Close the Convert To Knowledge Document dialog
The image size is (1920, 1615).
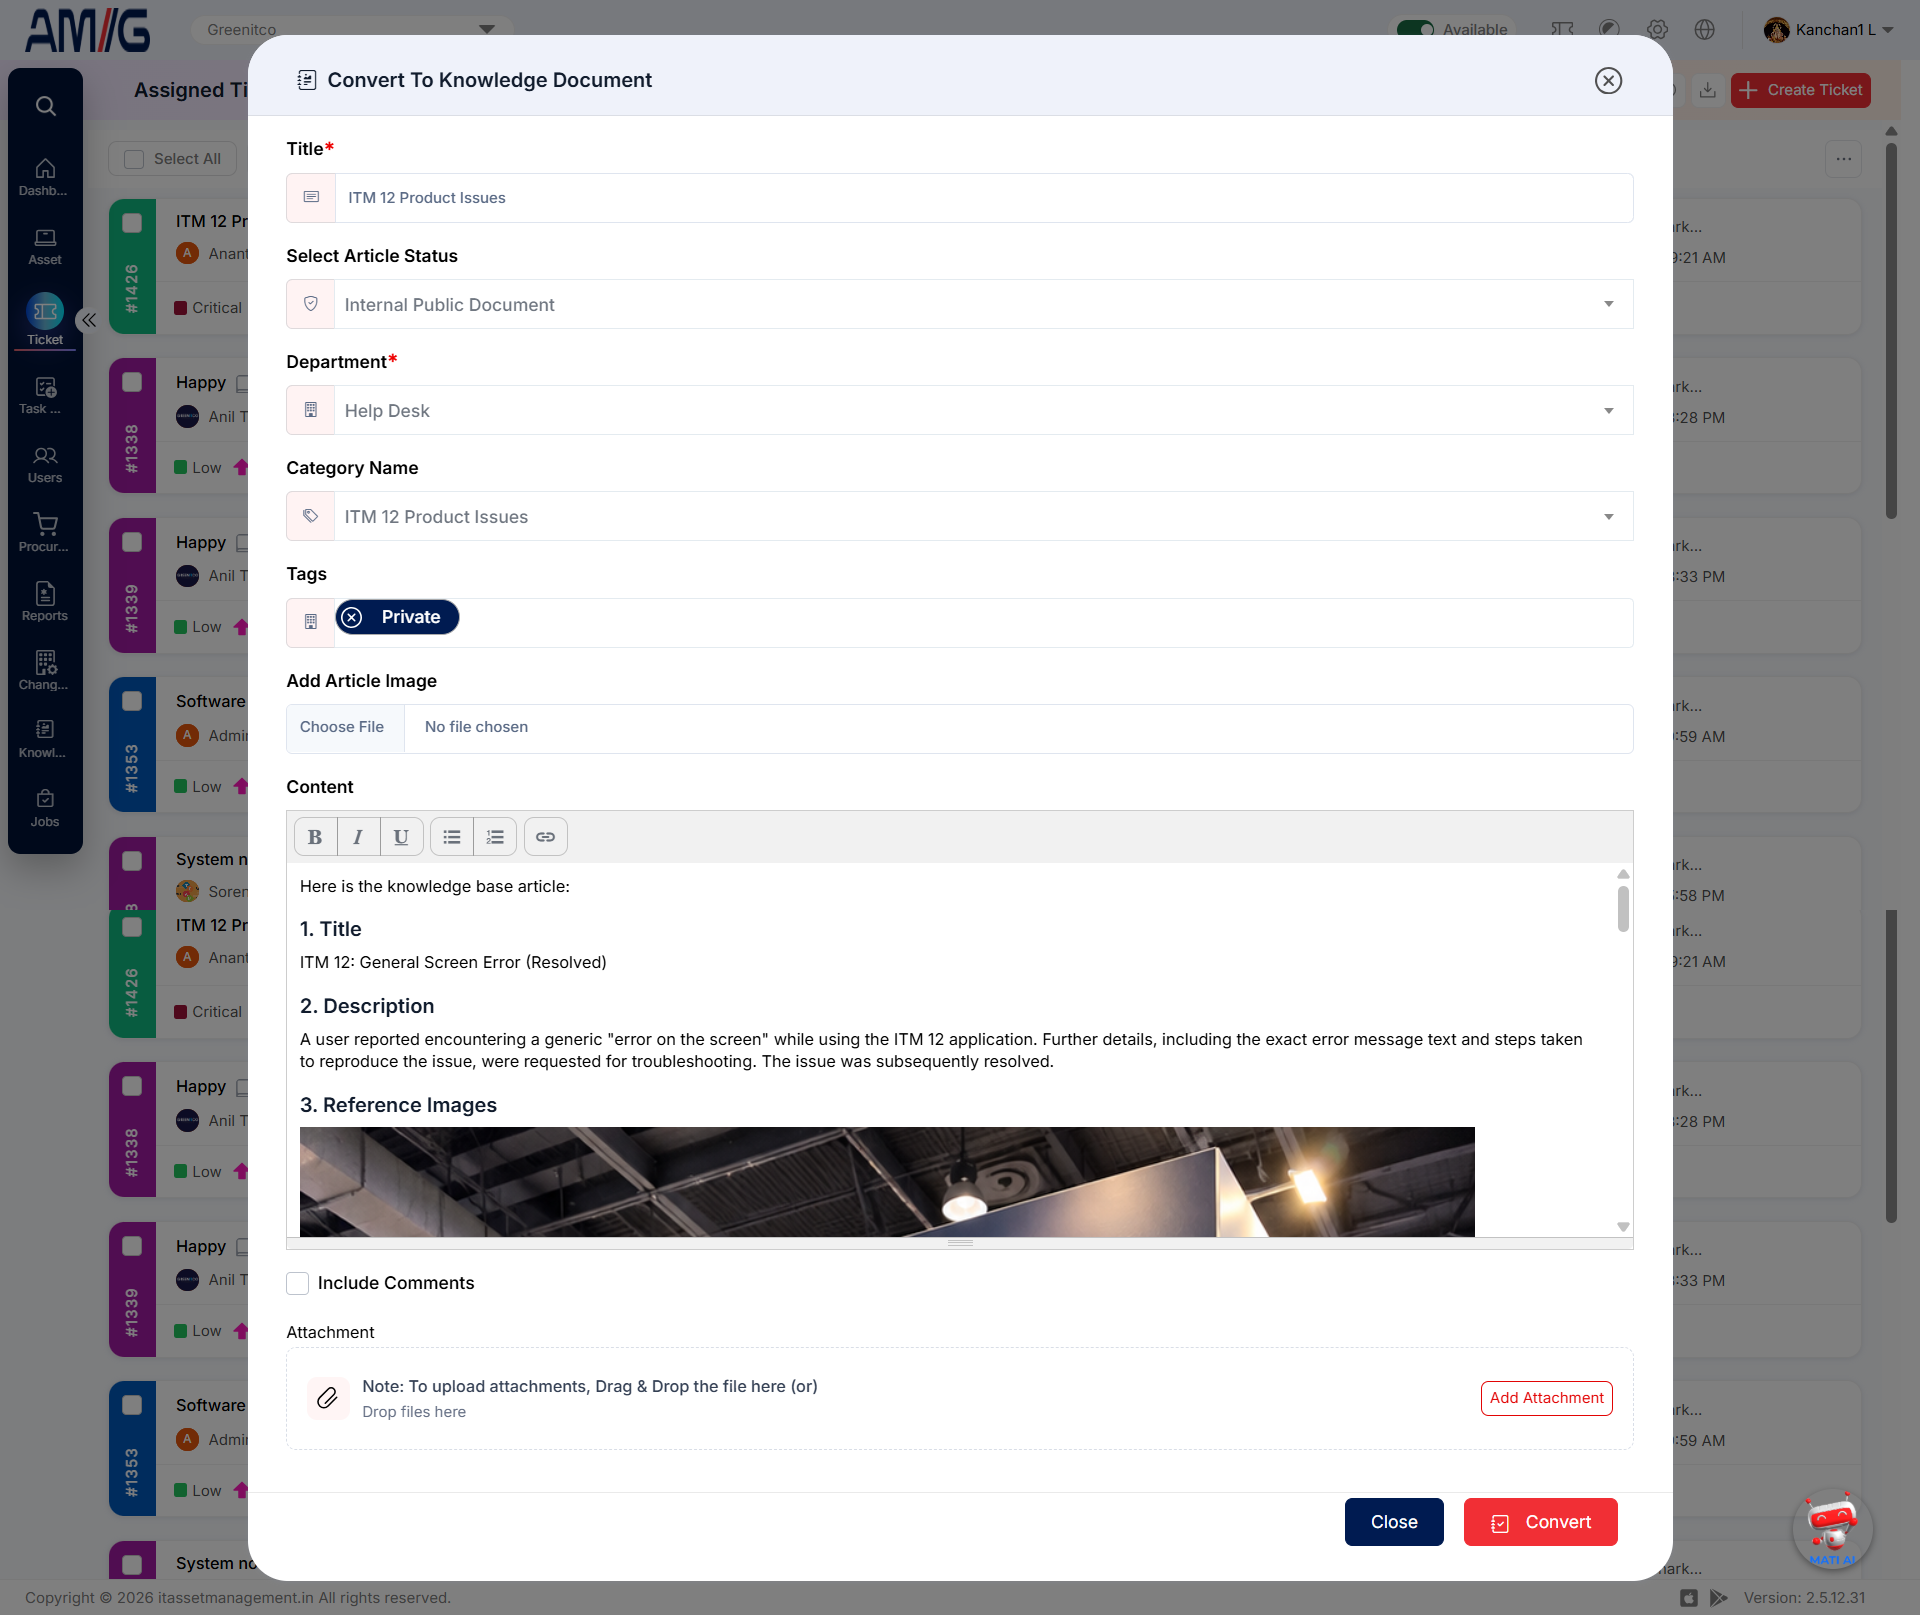1608,80
